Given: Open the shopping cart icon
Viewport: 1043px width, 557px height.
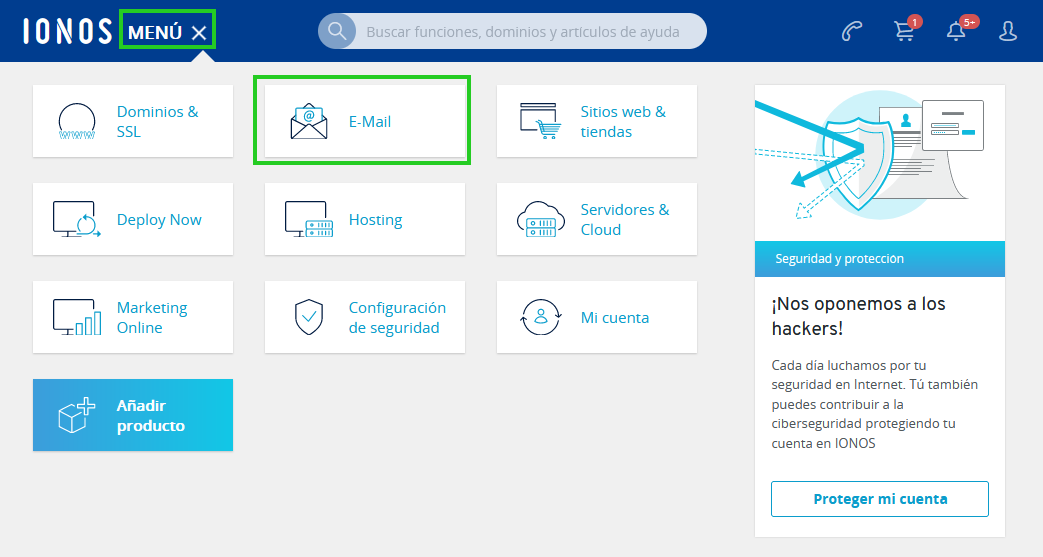Looking at the screenshot, I should tap(905, 31).
